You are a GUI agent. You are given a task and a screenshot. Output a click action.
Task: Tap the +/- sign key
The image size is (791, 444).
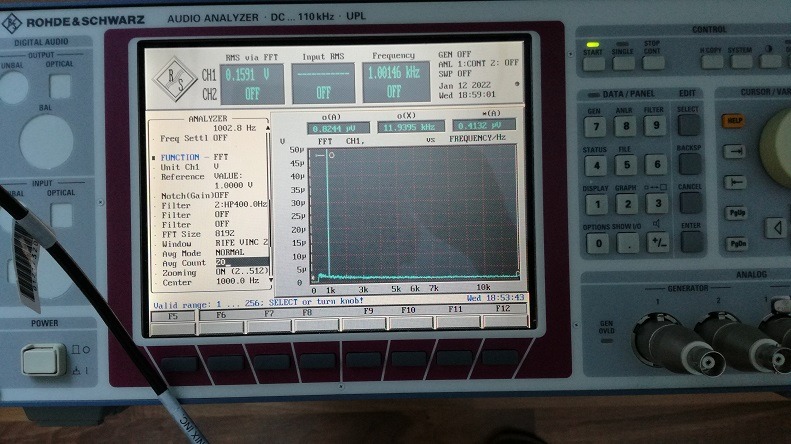659,243
